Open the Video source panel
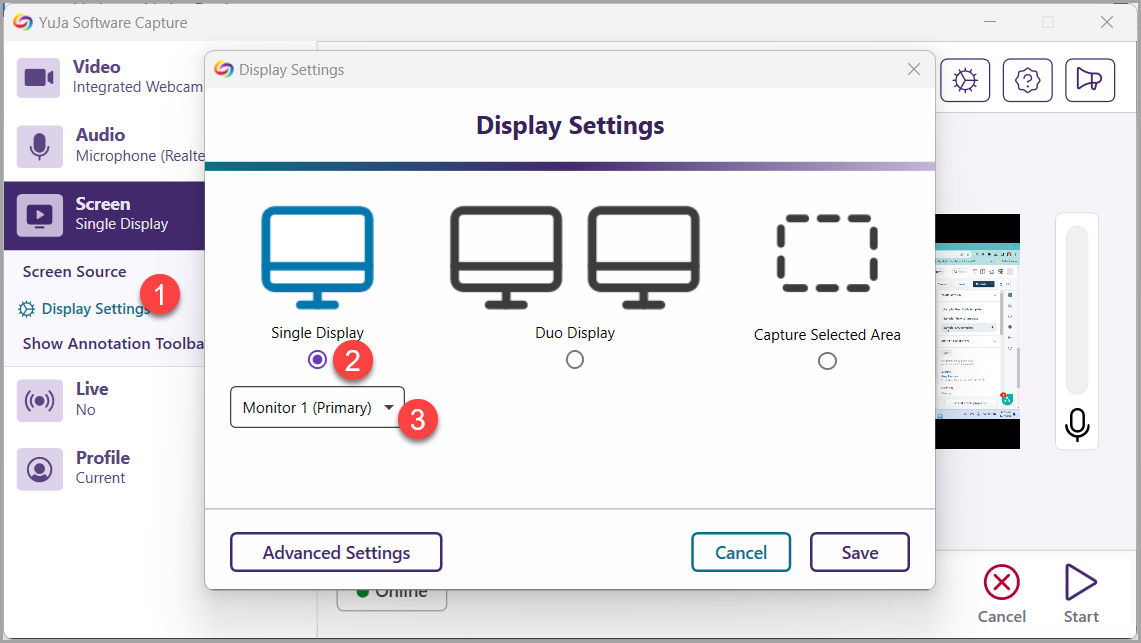The width and height of the screenshot is (1141, 643). [106, 76]
